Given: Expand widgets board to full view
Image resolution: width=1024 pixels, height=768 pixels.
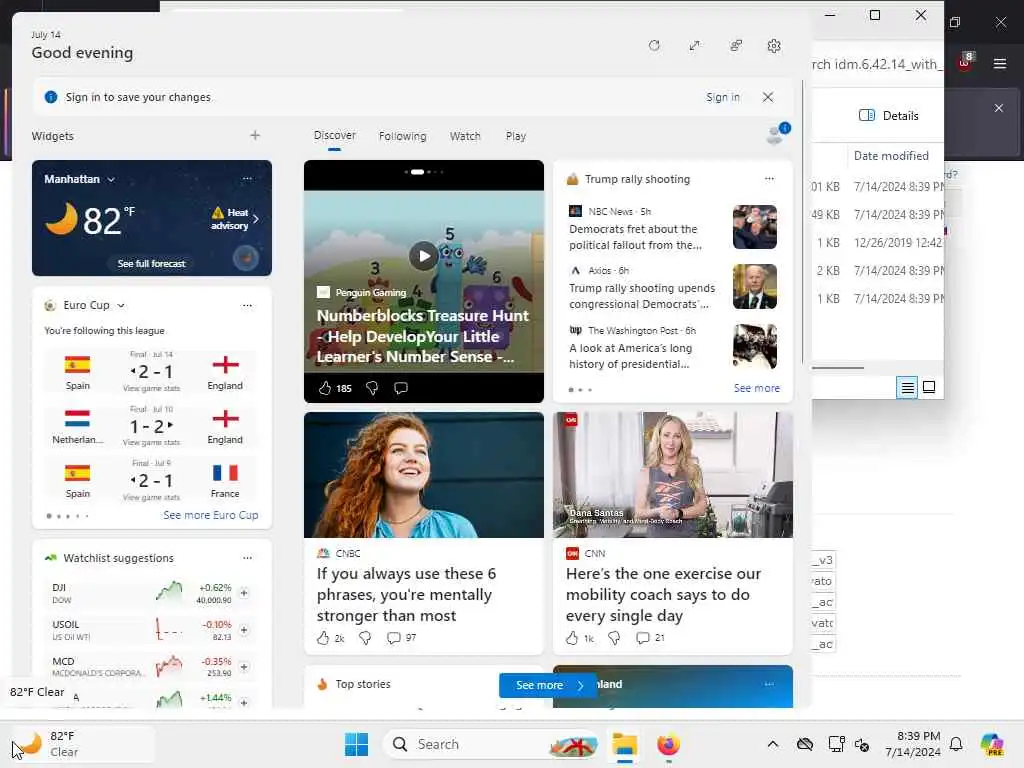Looking at the screenshot, I should click(x=695, y=46).
